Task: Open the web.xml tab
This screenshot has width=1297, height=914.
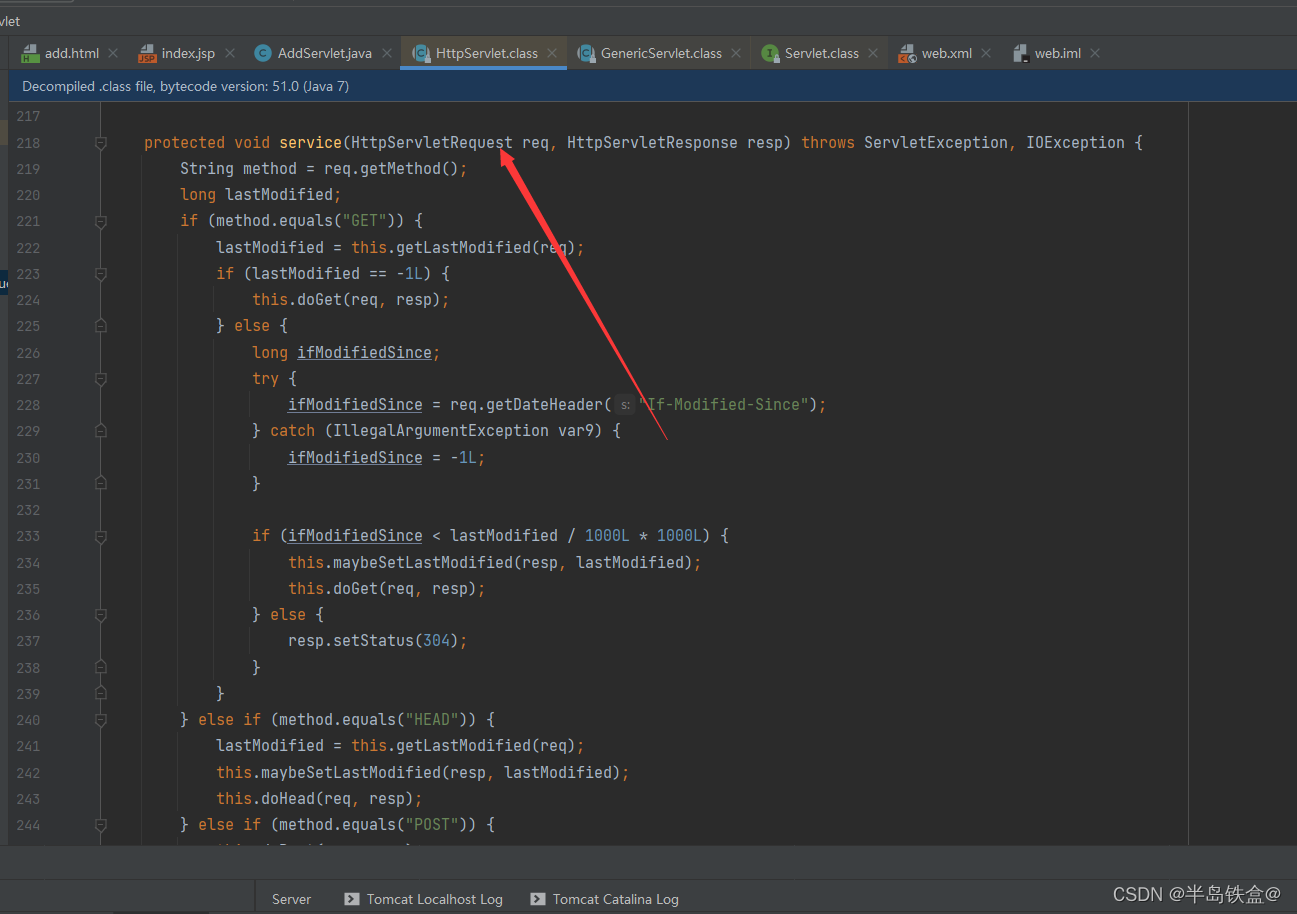Action: click(946, 53)
